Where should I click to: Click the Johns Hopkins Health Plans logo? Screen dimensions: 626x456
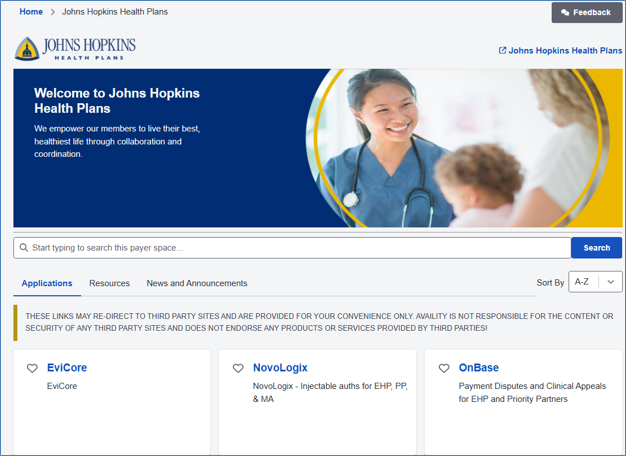(x=75, y=49)
